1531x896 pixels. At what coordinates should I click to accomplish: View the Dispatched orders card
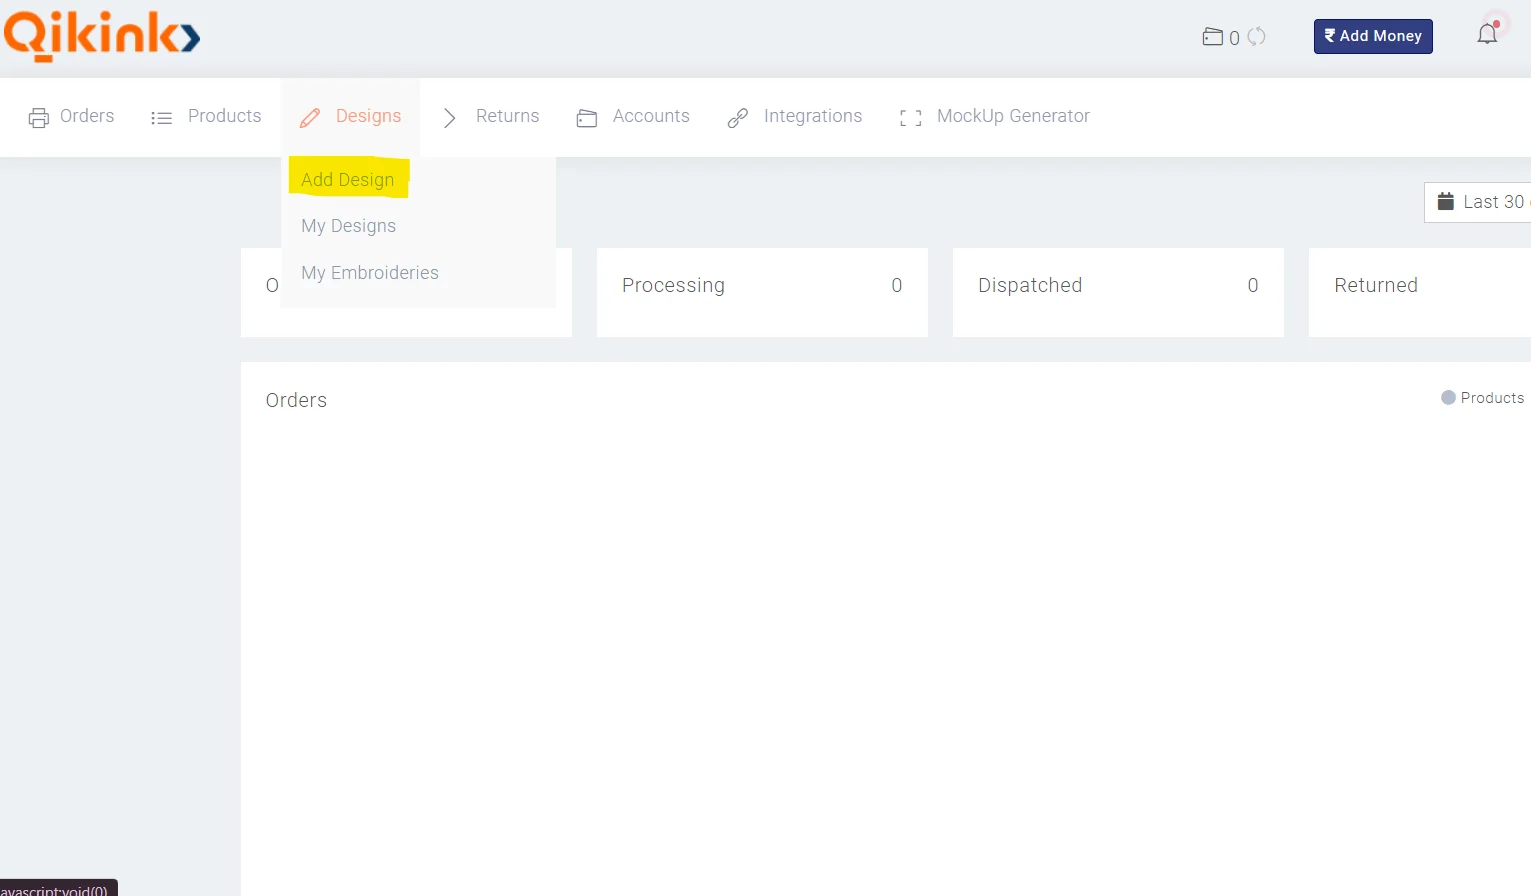(x=1117, y=291)
